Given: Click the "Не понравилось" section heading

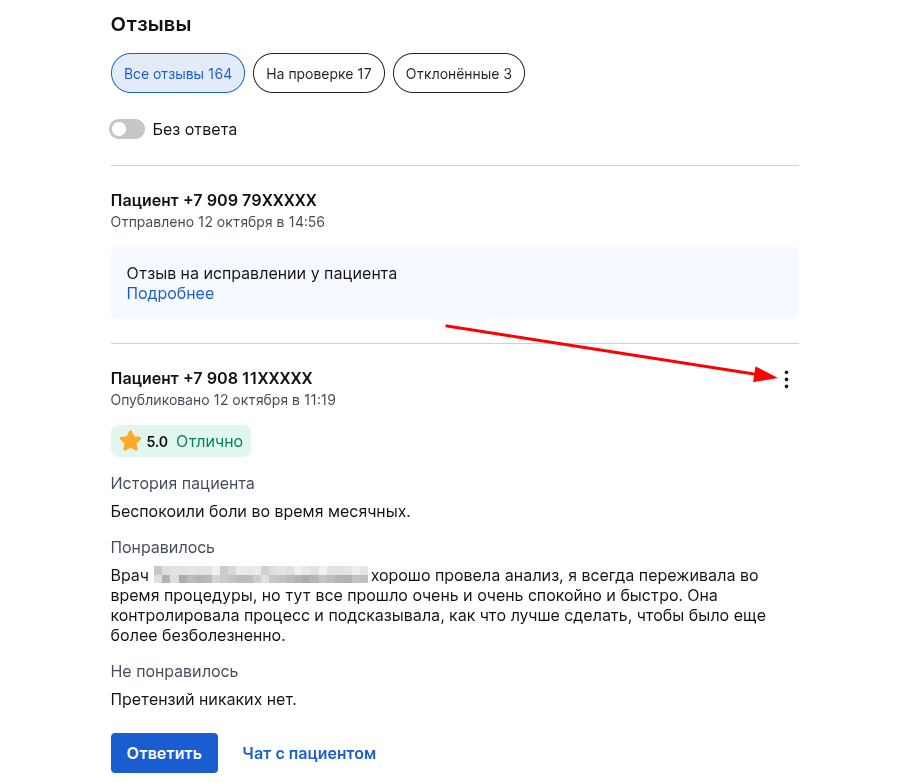Looking at the screenshot, I should pos(174,672).
